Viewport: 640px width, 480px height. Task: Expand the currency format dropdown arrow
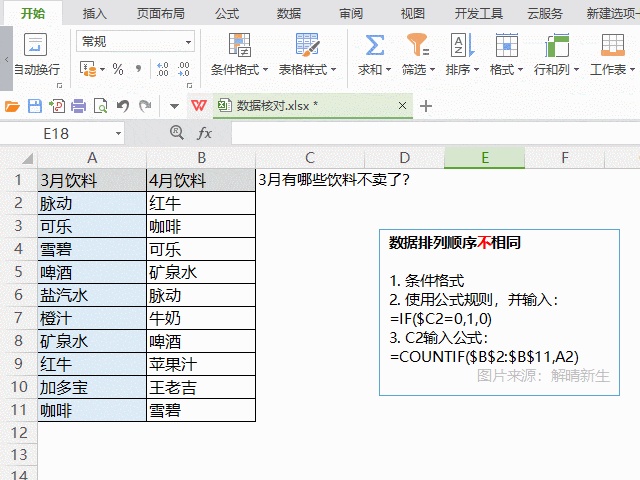pos(102,69)
